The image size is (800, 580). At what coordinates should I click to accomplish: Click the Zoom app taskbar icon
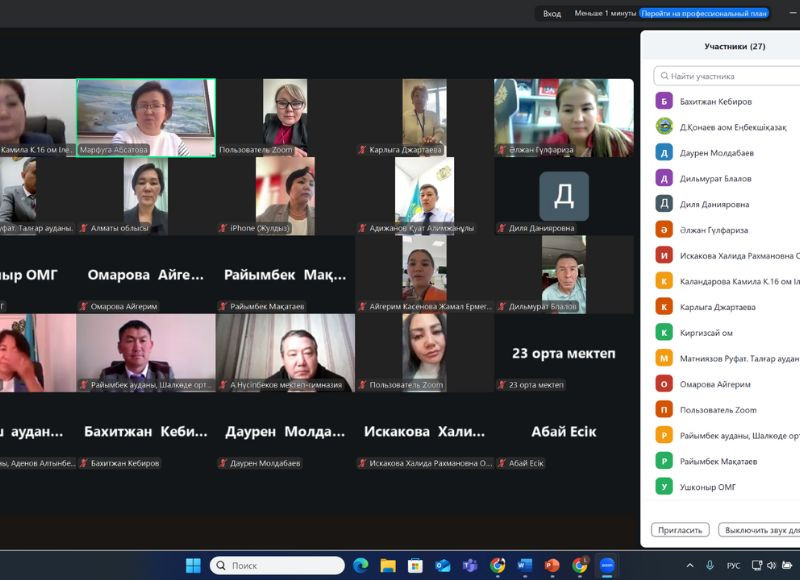tap(606, 566)
